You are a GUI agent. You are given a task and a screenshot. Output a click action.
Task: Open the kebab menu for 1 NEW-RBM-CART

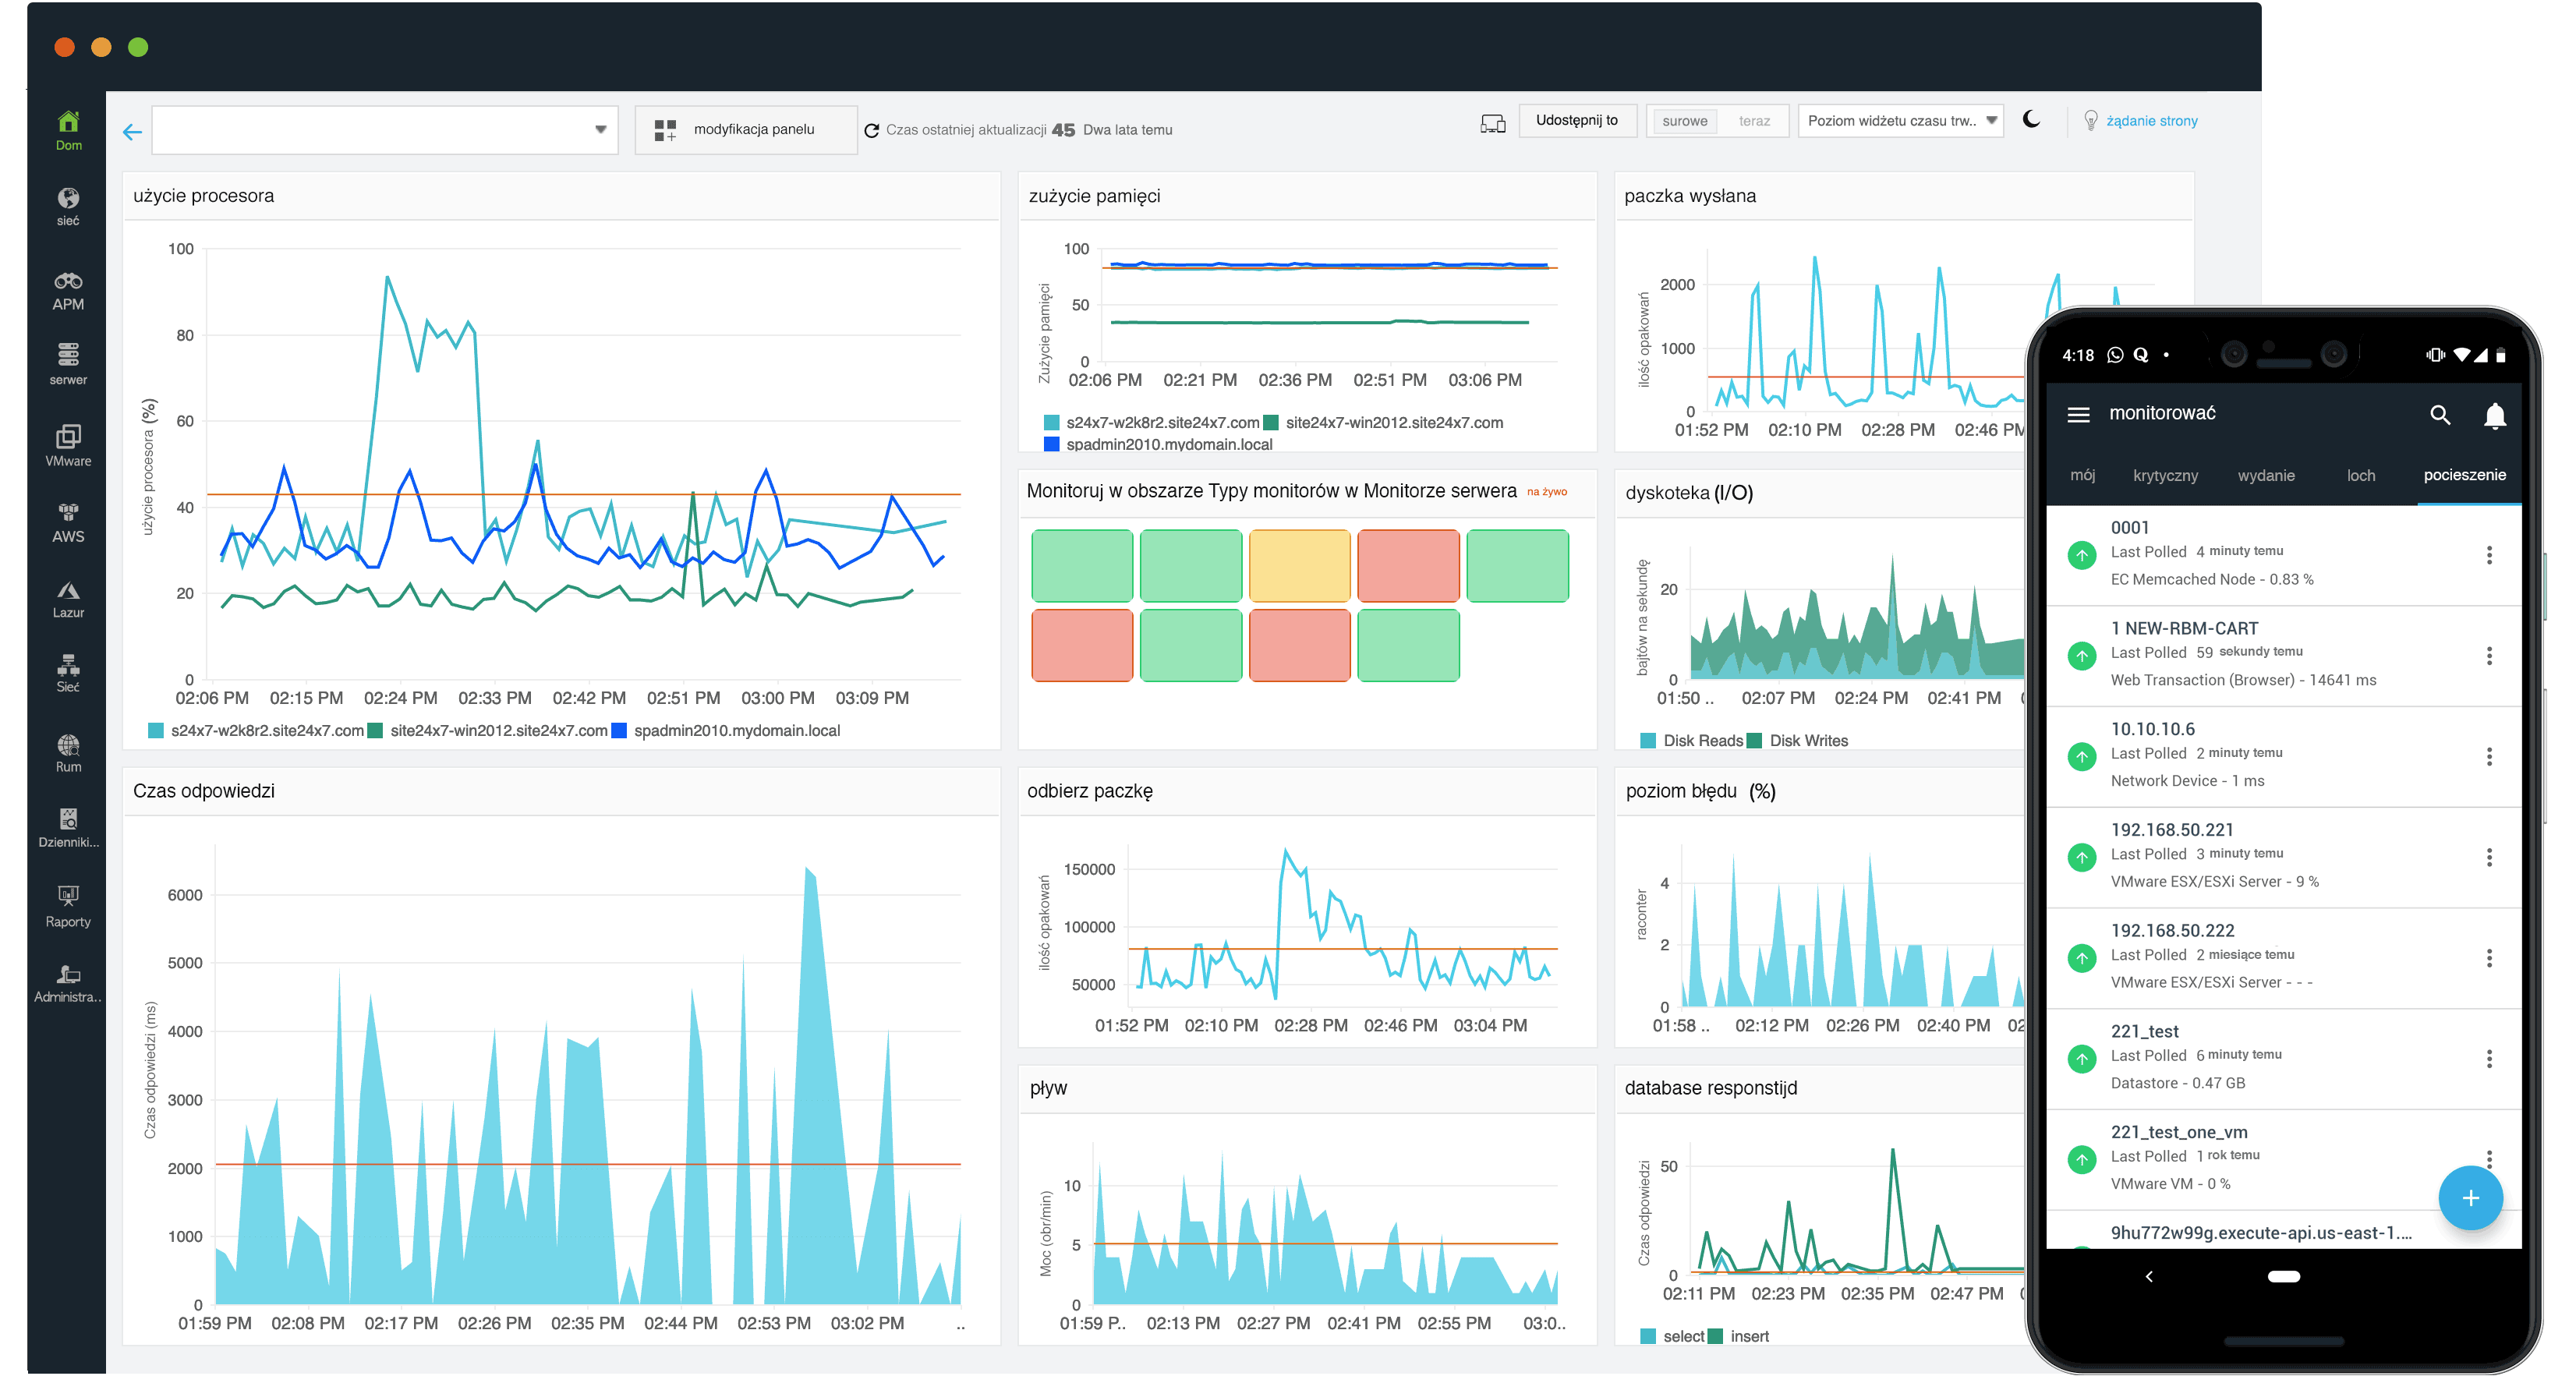click(2489, 656)
